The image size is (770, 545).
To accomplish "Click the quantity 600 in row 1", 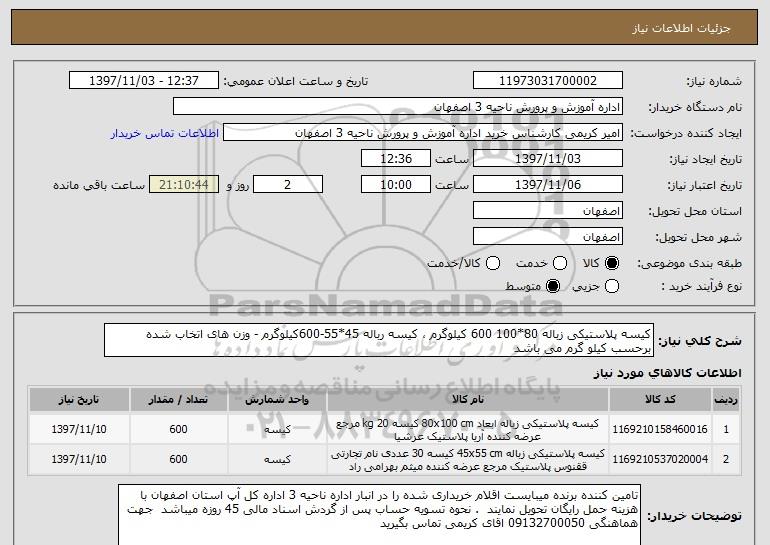I will pos(178,429).
